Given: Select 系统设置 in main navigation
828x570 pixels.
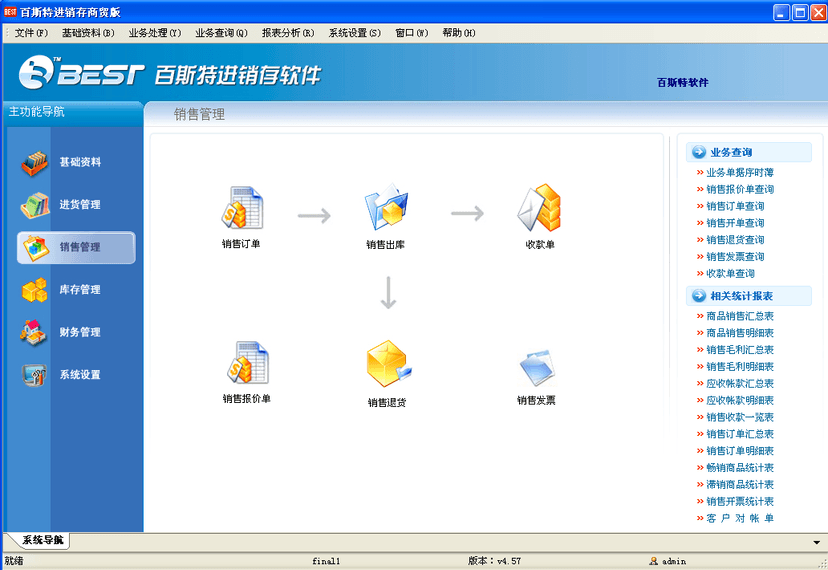Looking at the screenshot, I should 76,375.
